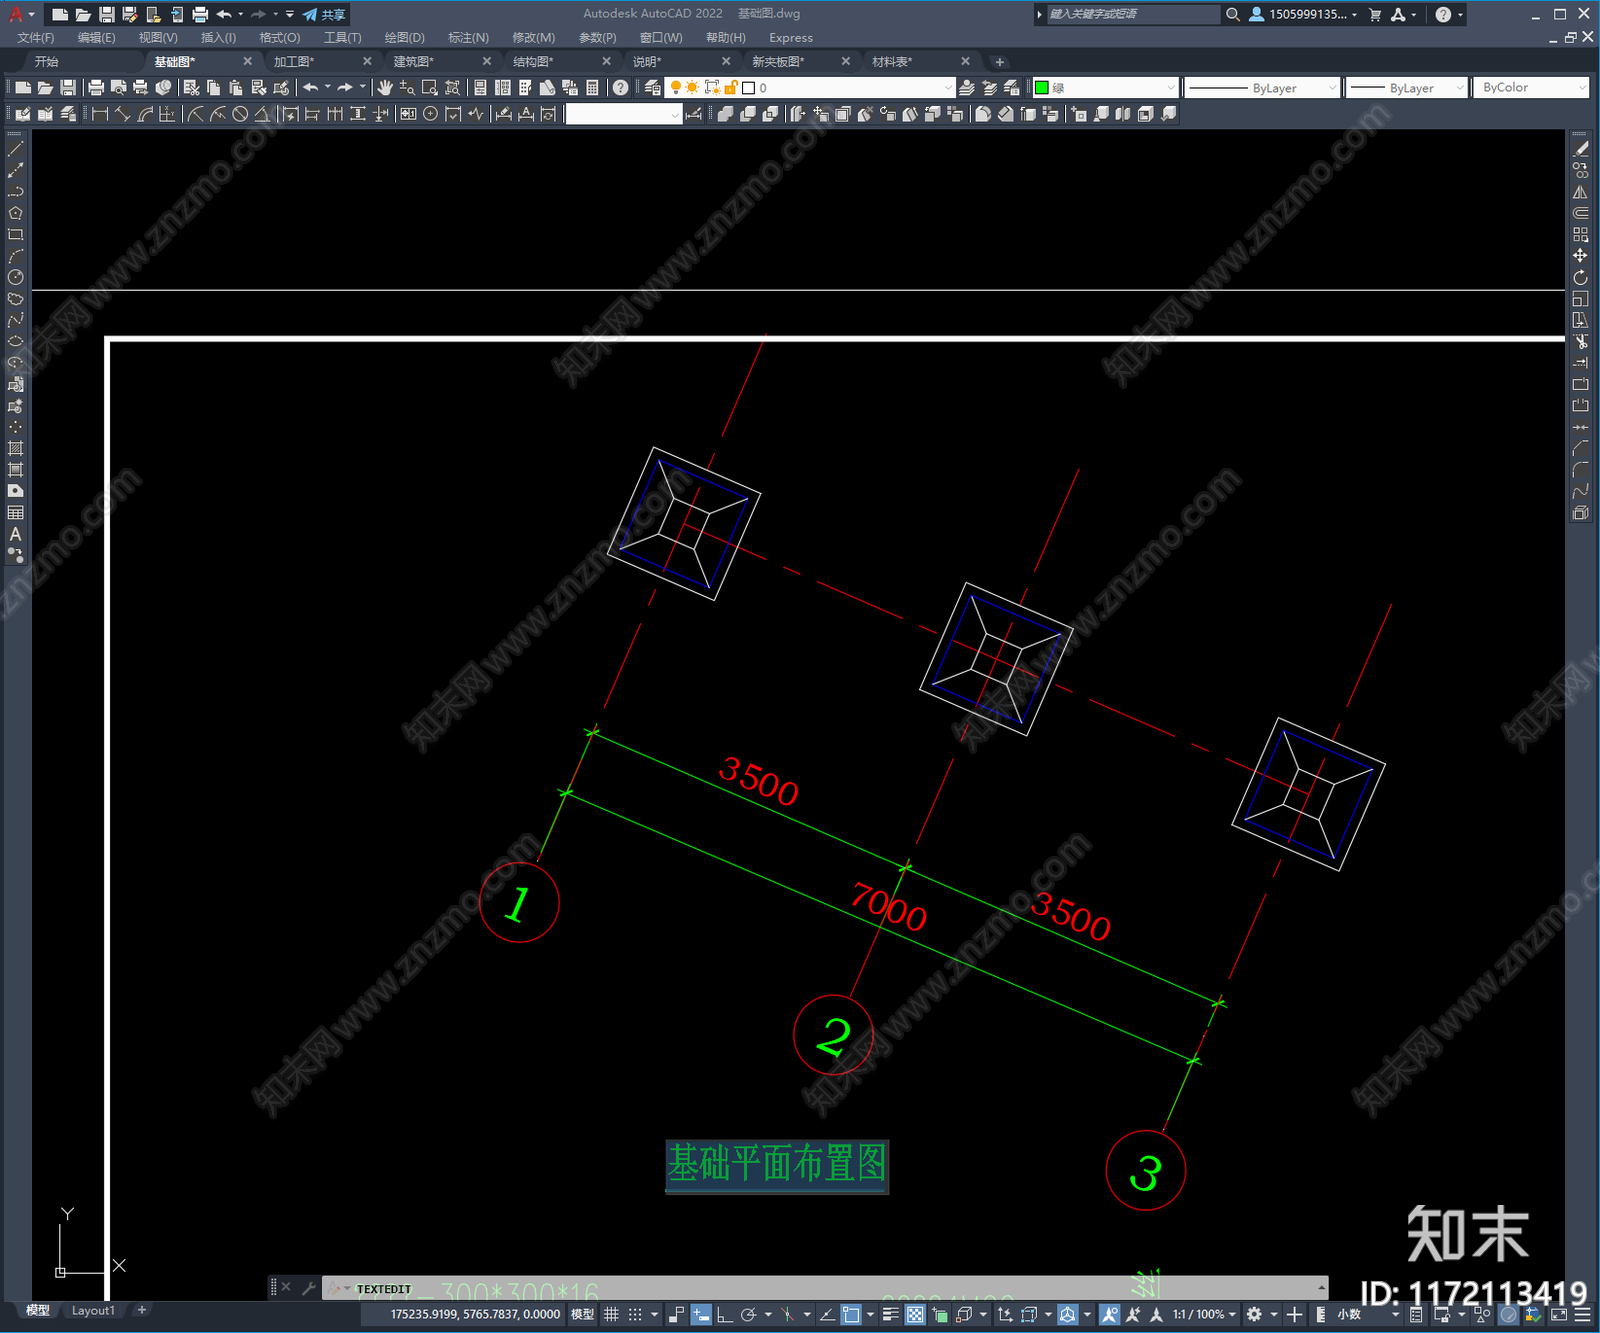Open Help question mark in standard toolbar
The width and height of the screenshot is (1600, 1333).
[x=621, y=88]
